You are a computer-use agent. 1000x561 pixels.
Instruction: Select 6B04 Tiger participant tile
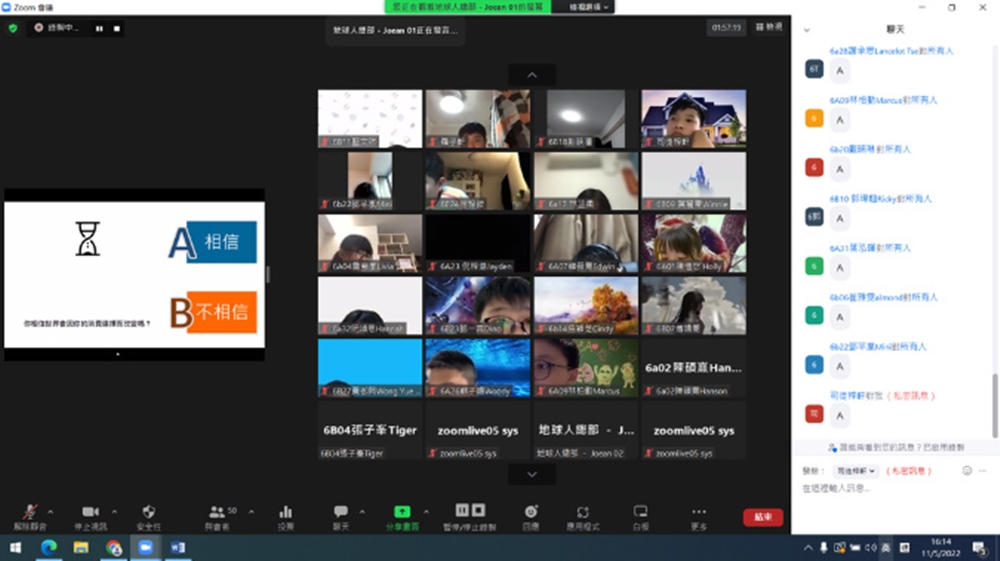[370, 430]
